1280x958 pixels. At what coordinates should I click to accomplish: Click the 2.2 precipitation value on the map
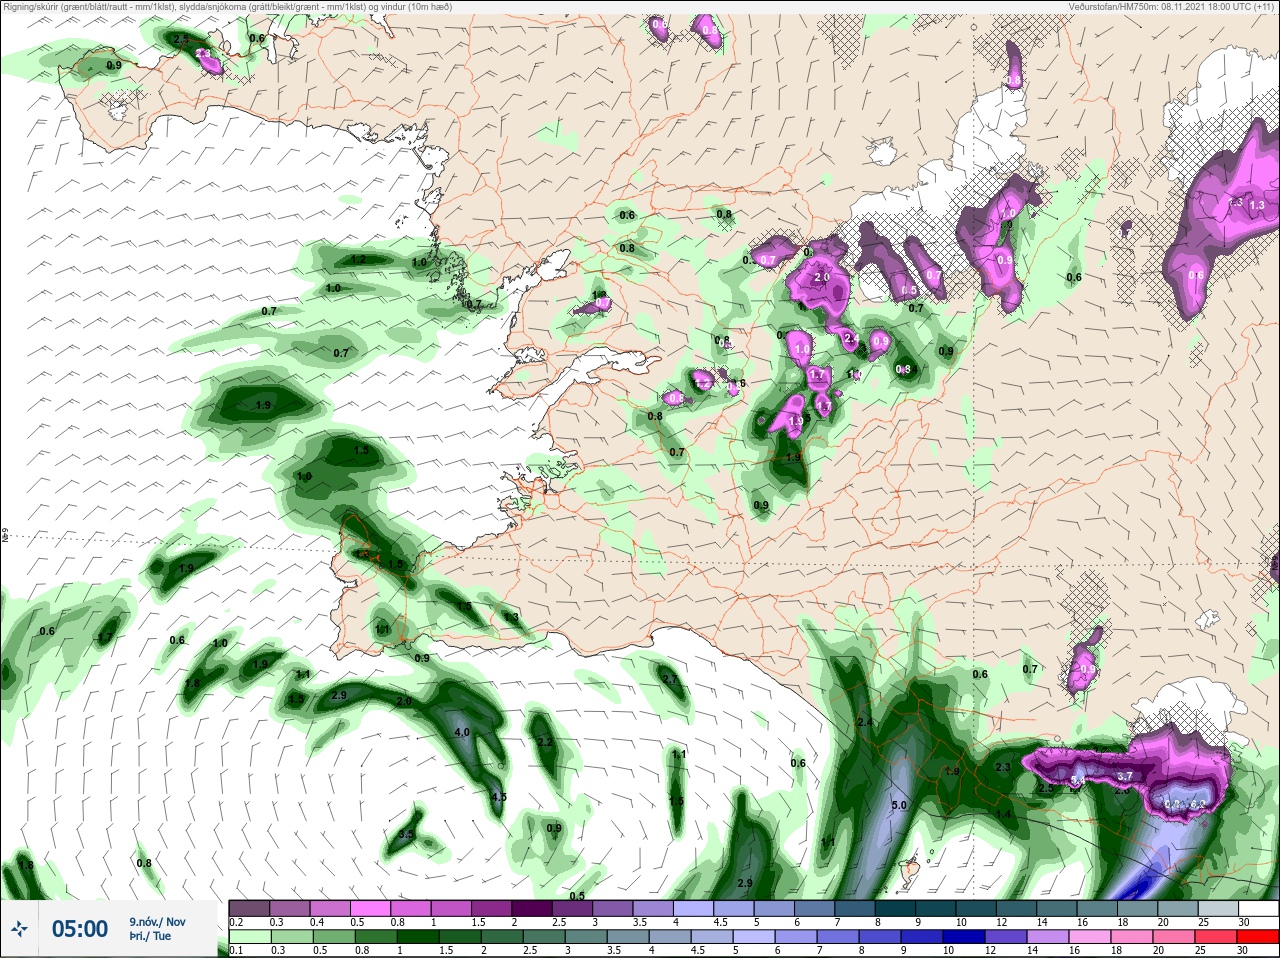(545, 742)
